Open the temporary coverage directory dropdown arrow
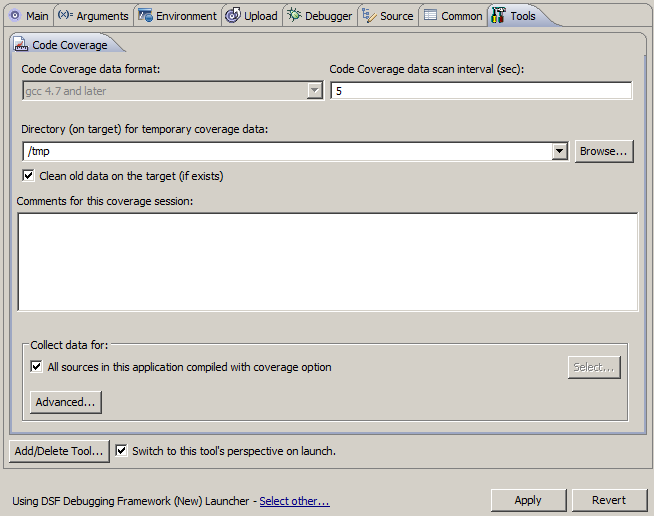 (x=560, y=151)
